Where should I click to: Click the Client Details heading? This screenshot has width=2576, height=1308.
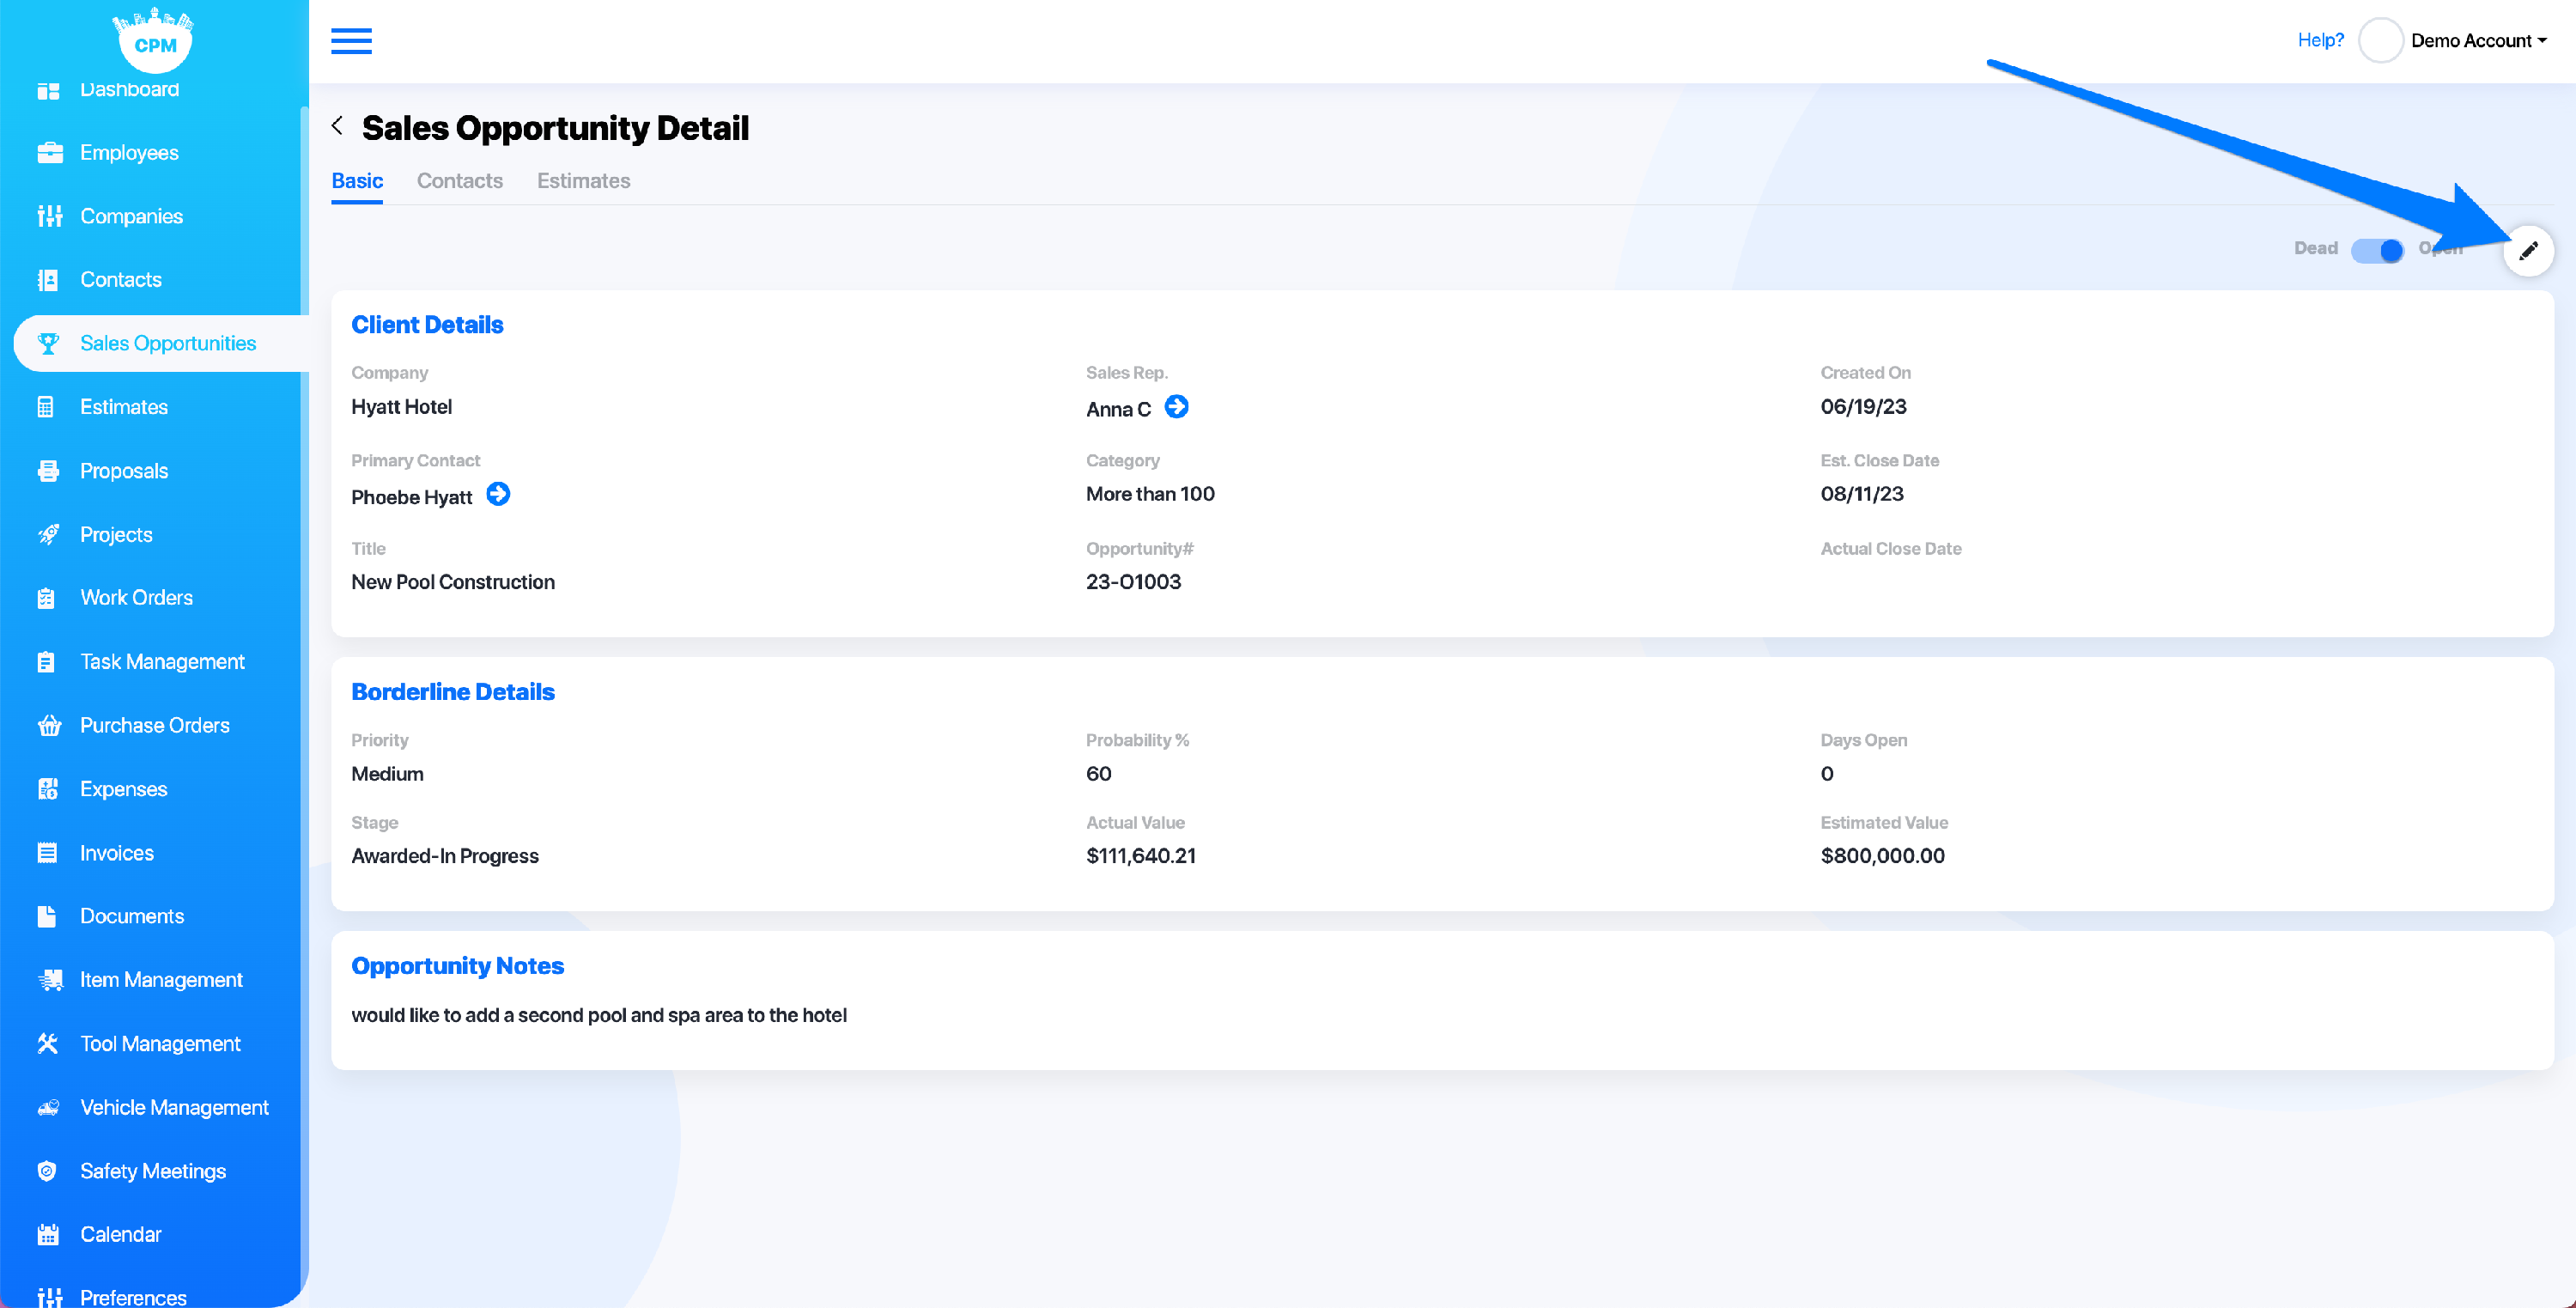[427, 325]
